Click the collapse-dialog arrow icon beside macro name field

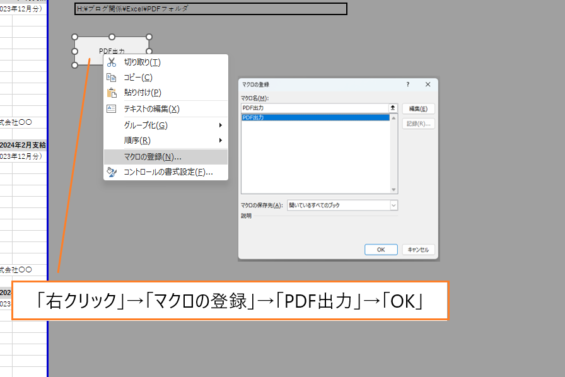tap(393, 108)
